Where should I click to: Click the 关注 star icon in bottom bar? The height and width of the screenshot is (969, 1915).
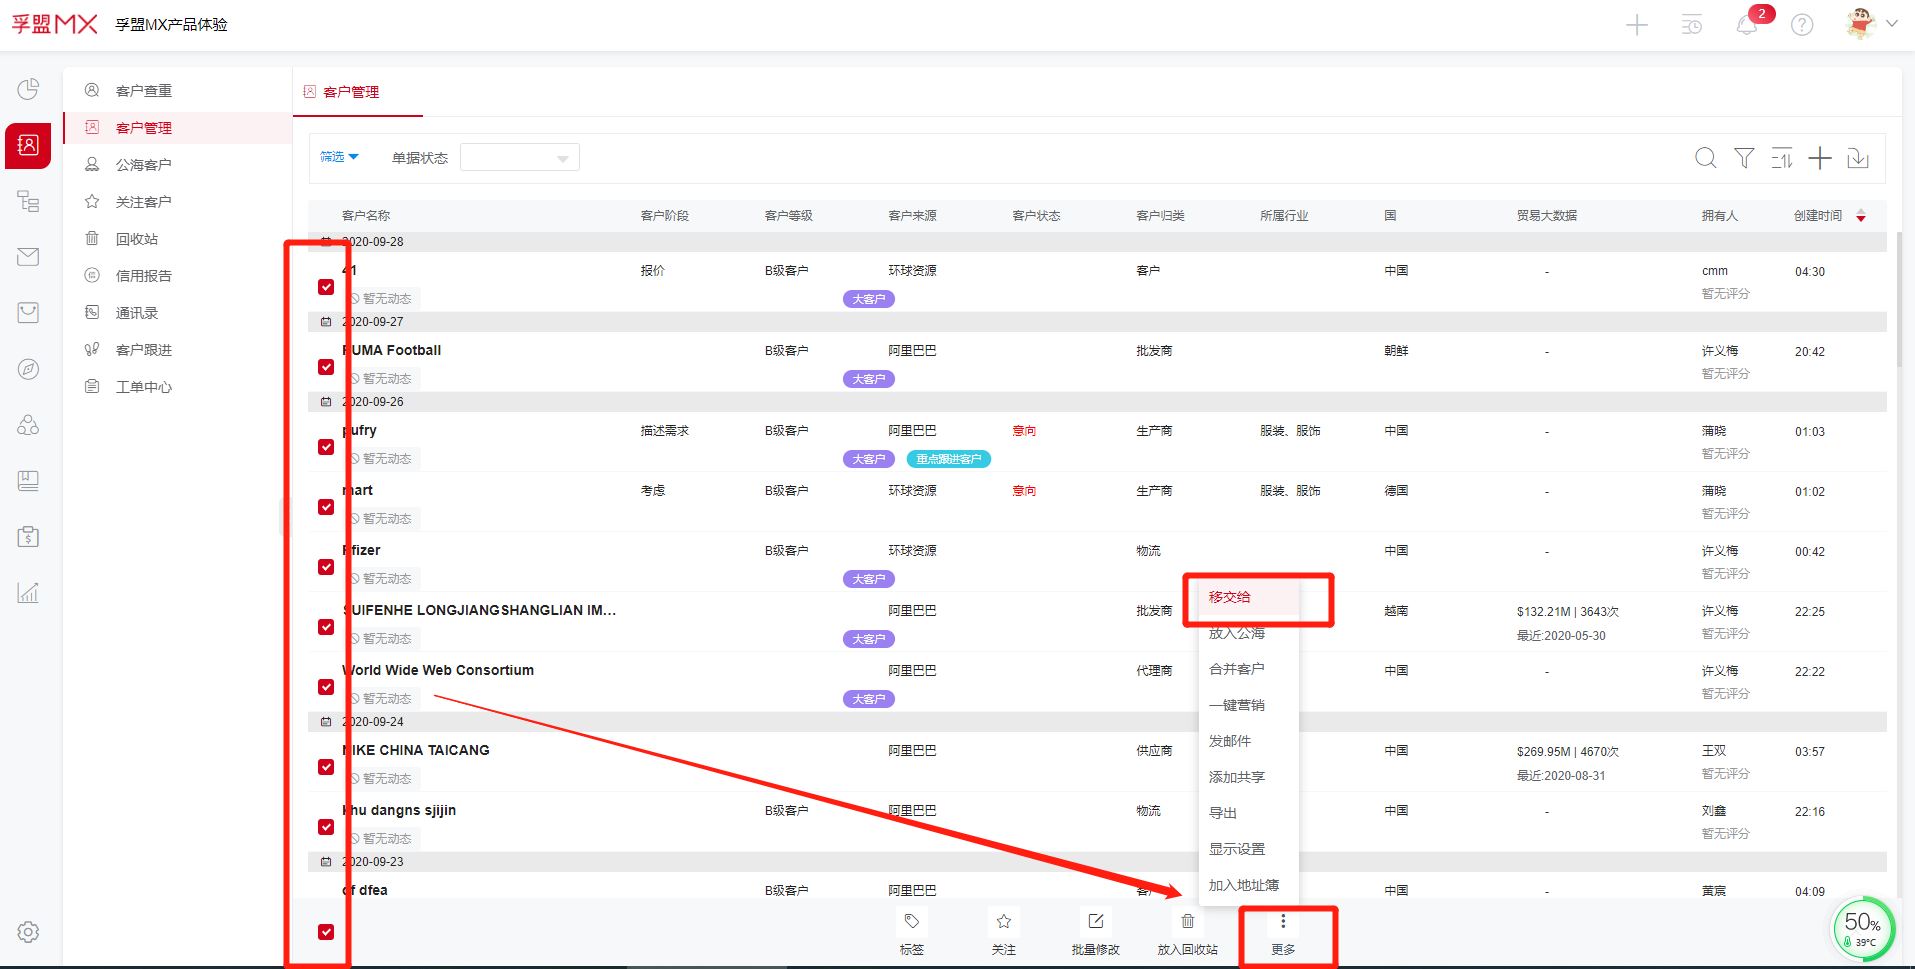pos(1003,922)
